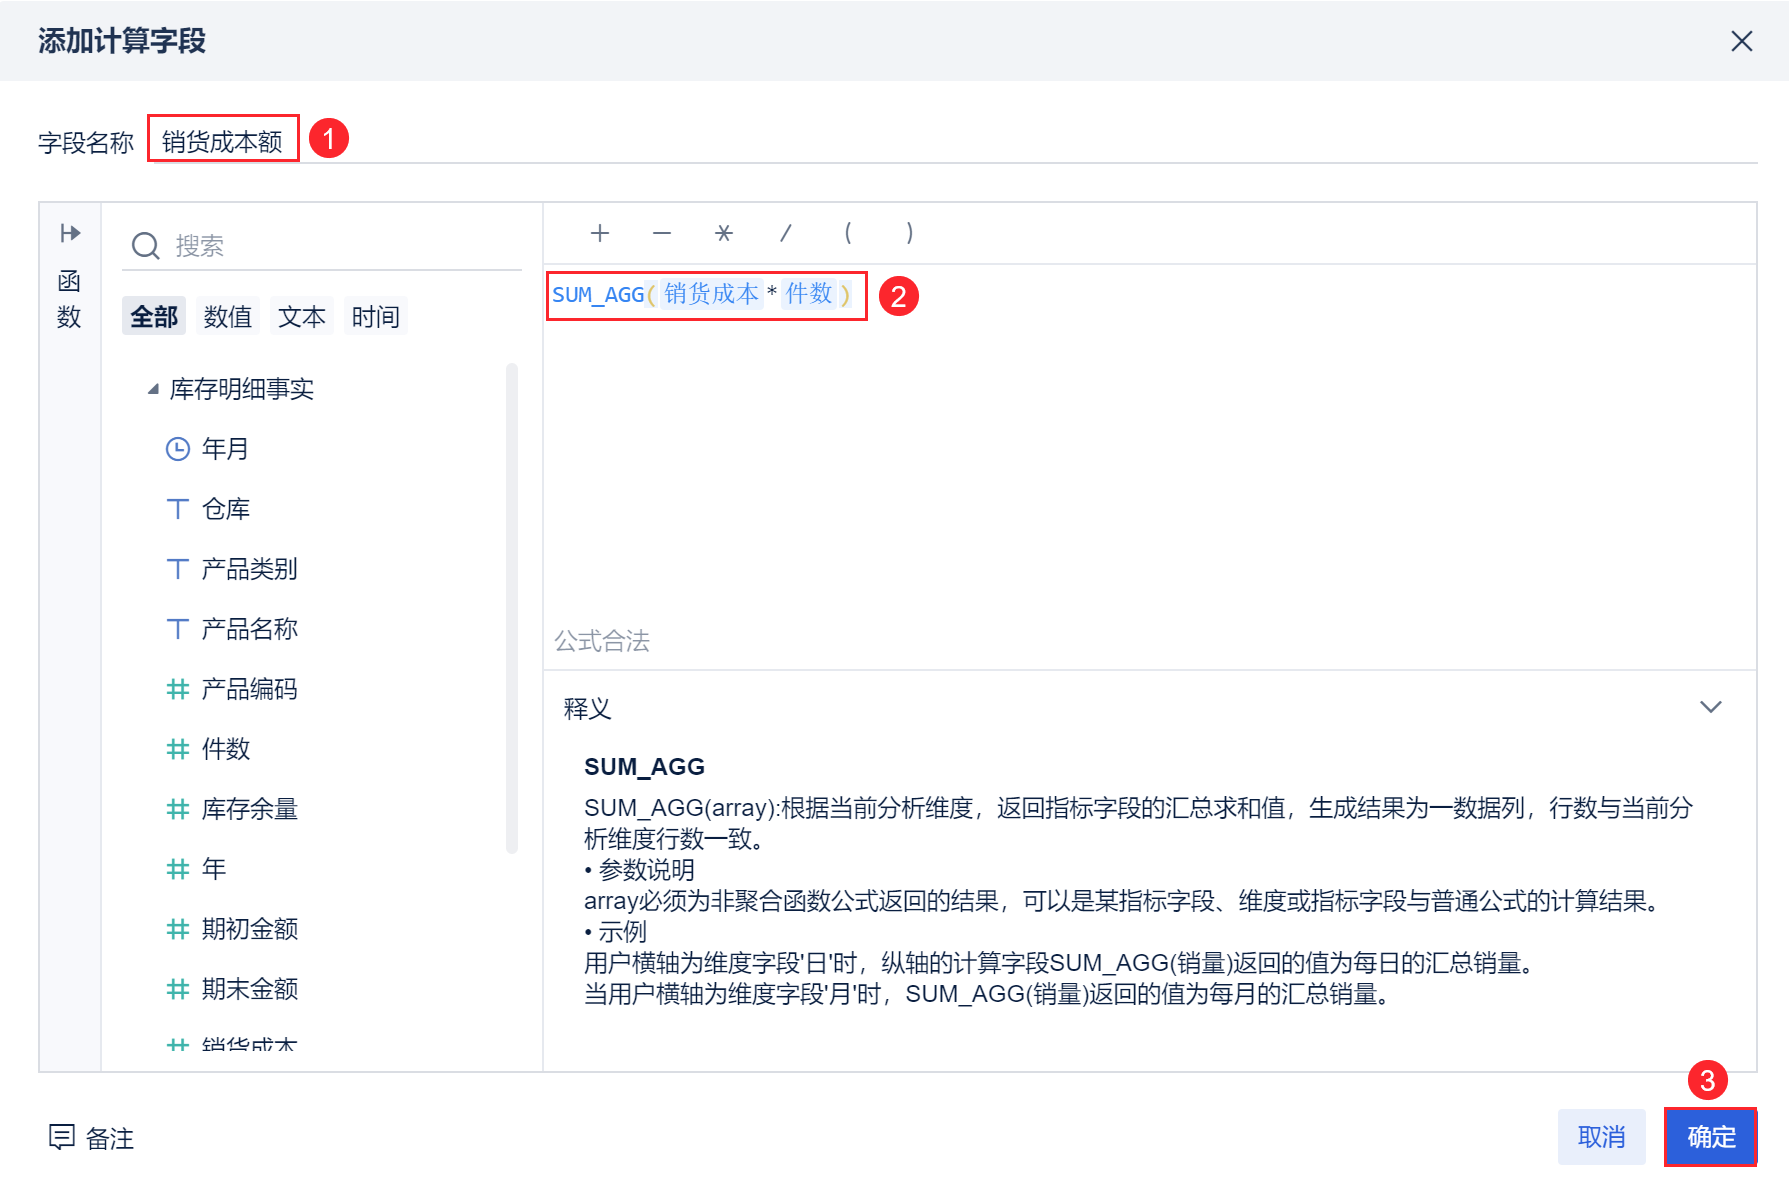Insert a right parenthesis
The image size is (1789, 1192).
910,233
